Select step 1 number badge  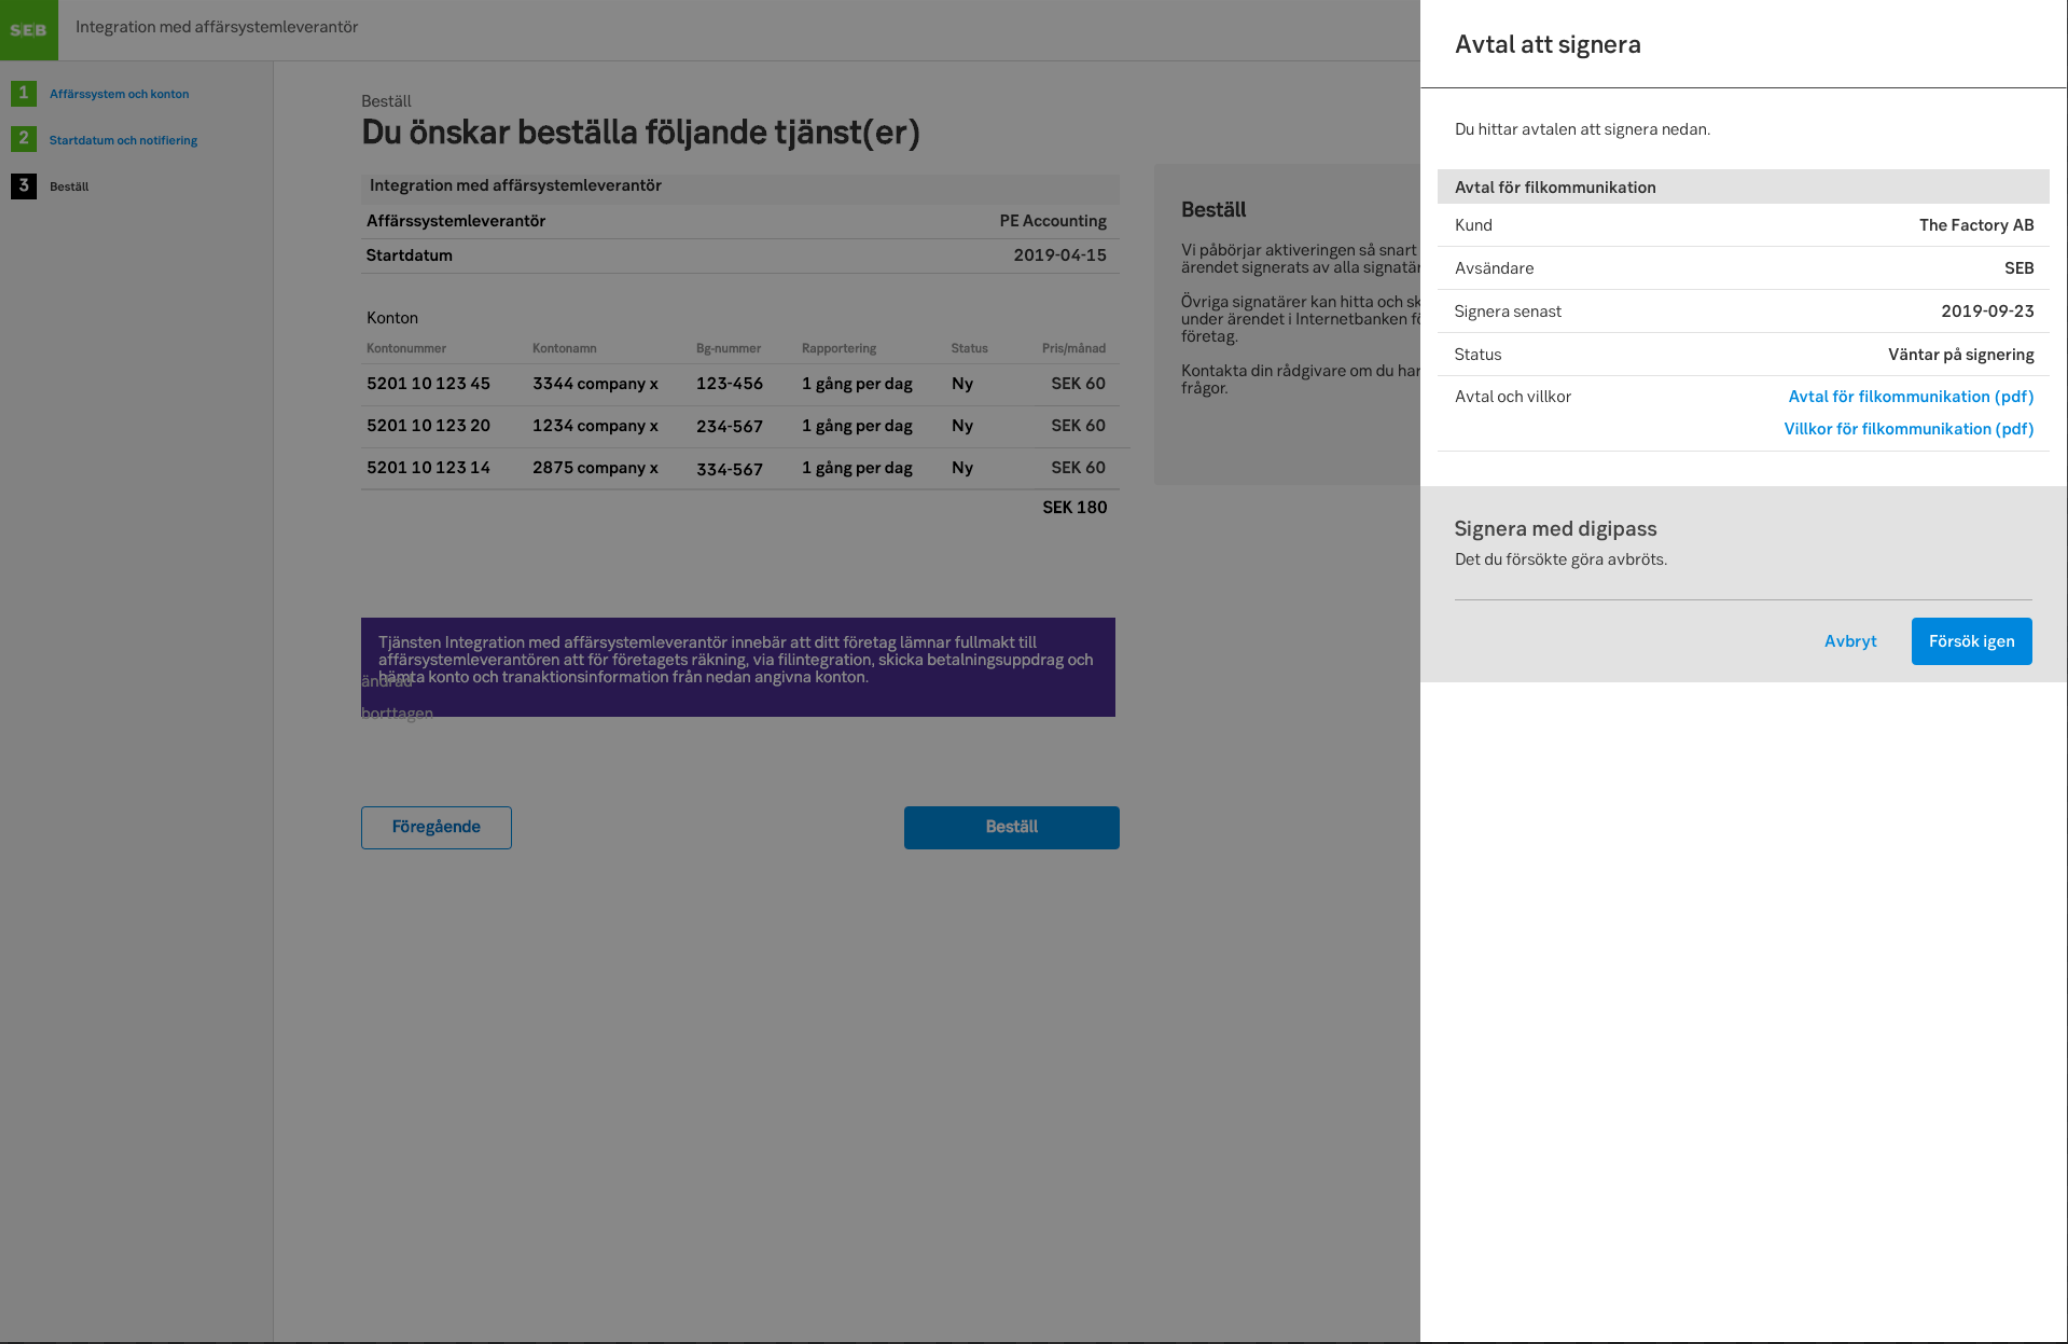[x=23, y=93]
